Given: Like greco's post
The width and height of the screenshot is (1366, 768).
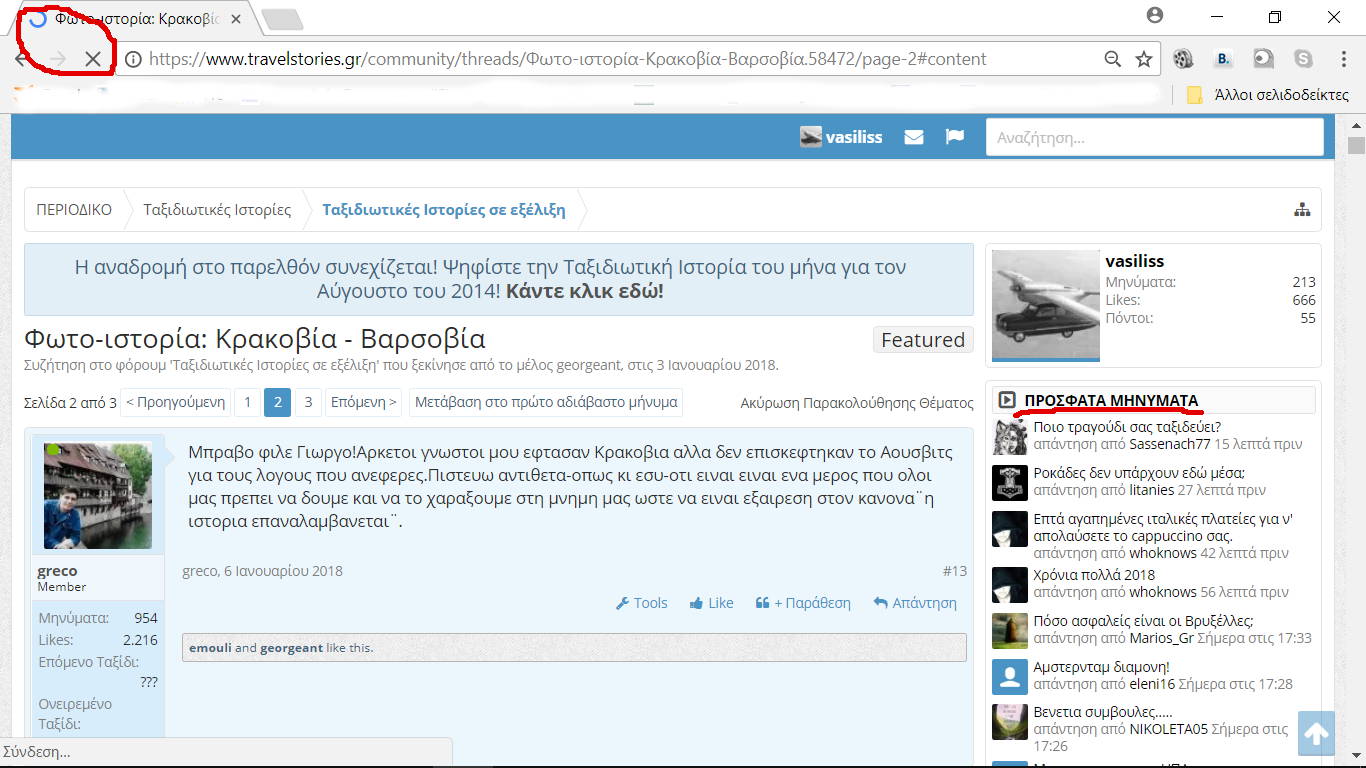Looking at the screenshot, I should click(x=711, y=603).
